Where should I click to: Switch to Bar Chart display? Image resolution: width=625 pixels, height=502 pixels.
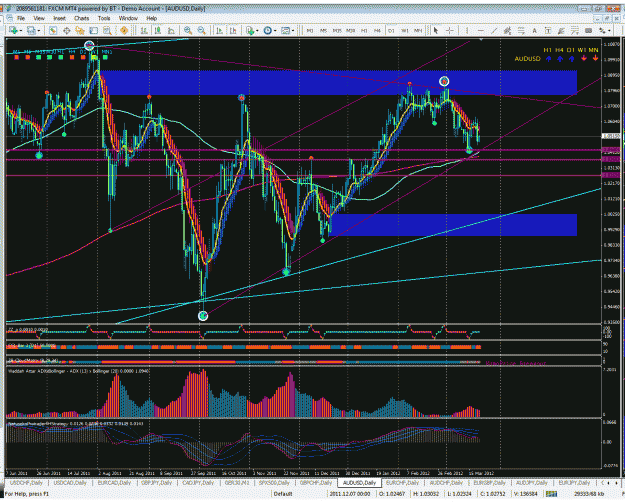pos(144,30)
